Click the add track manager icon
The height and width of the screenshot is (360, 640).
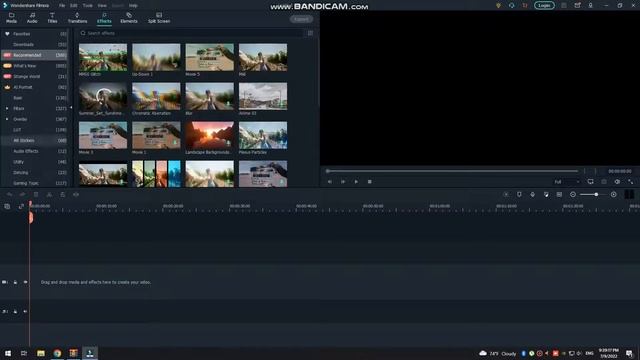7,207
